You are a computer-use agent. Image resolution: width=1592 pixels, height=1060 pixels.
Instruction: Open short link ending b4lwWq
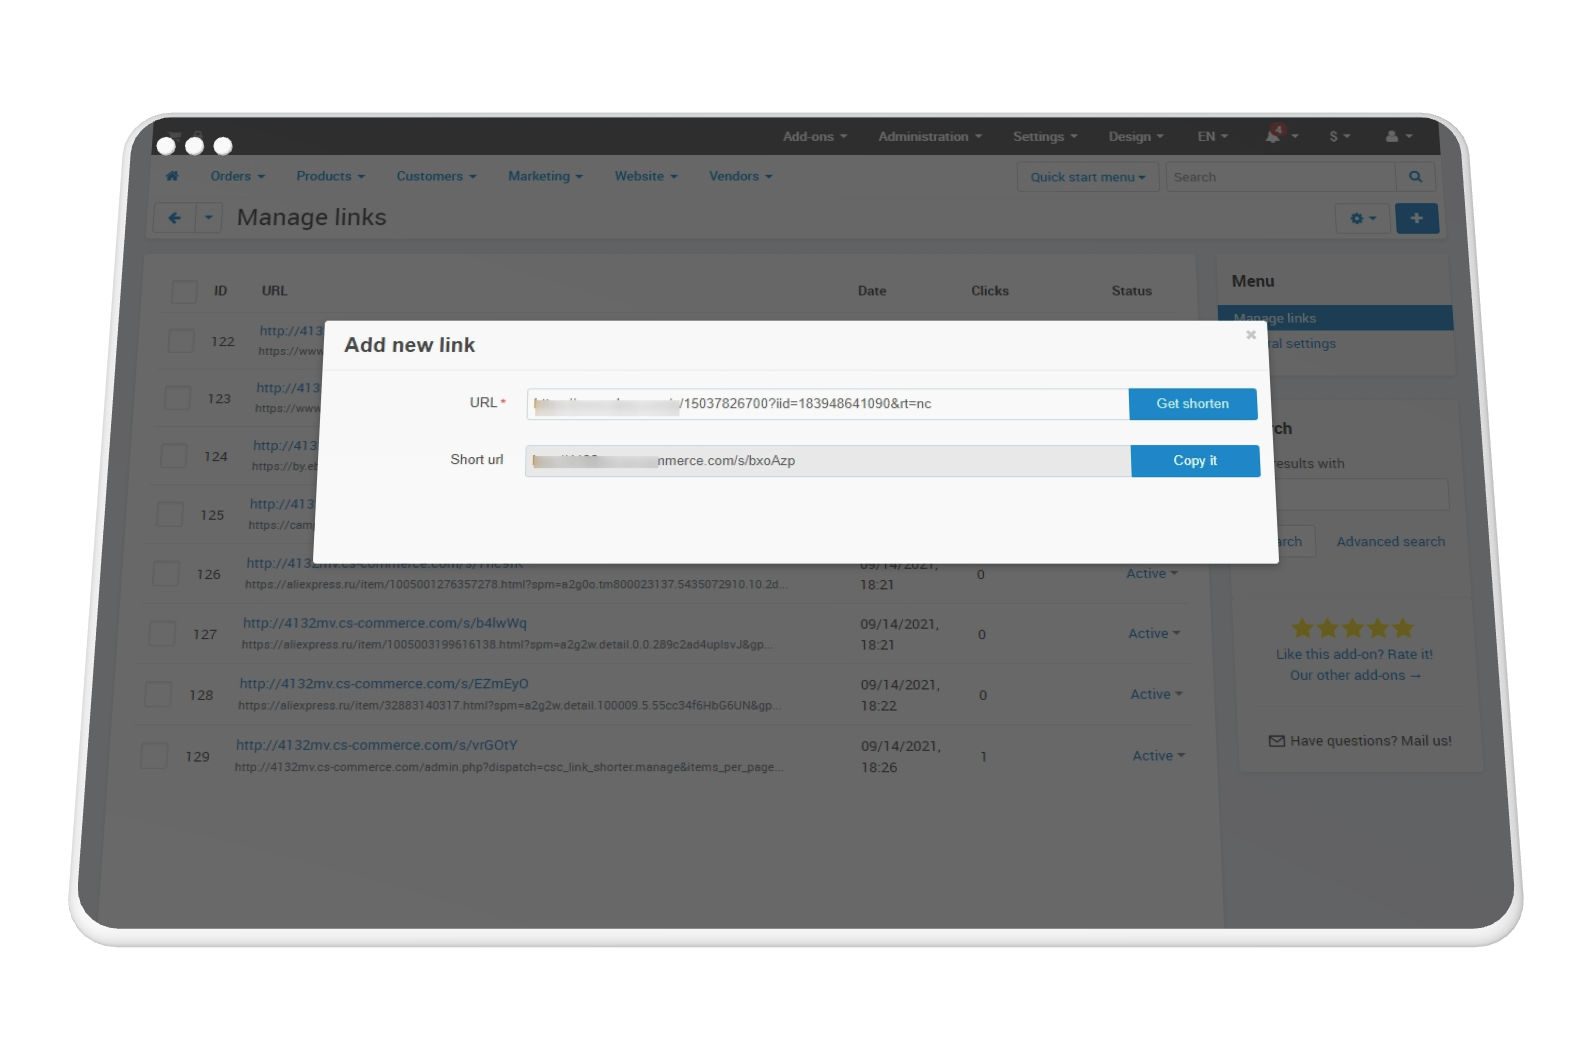pos(385,623)
